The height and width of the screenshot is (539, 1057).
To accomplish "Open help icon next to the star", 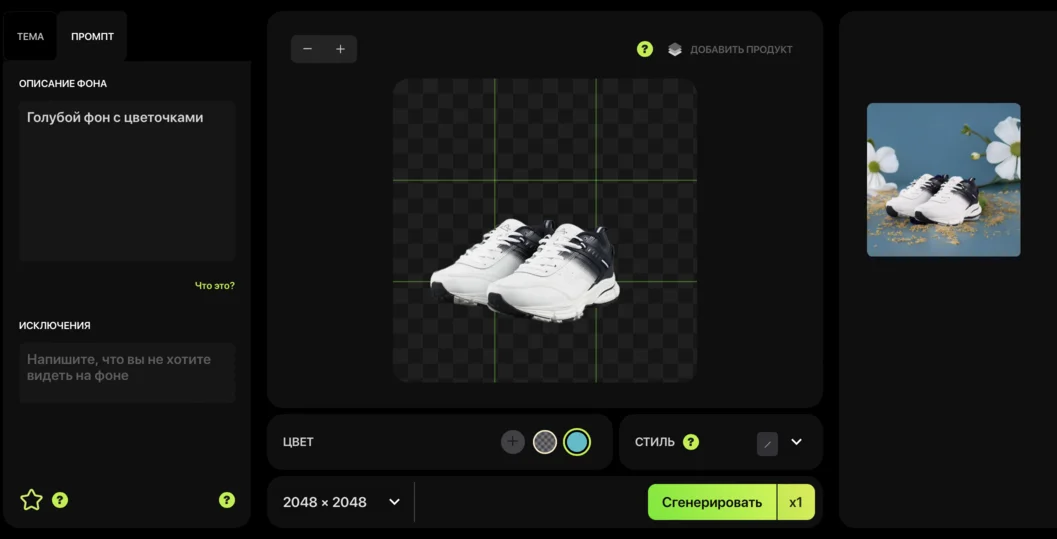I will coord(60,500).
